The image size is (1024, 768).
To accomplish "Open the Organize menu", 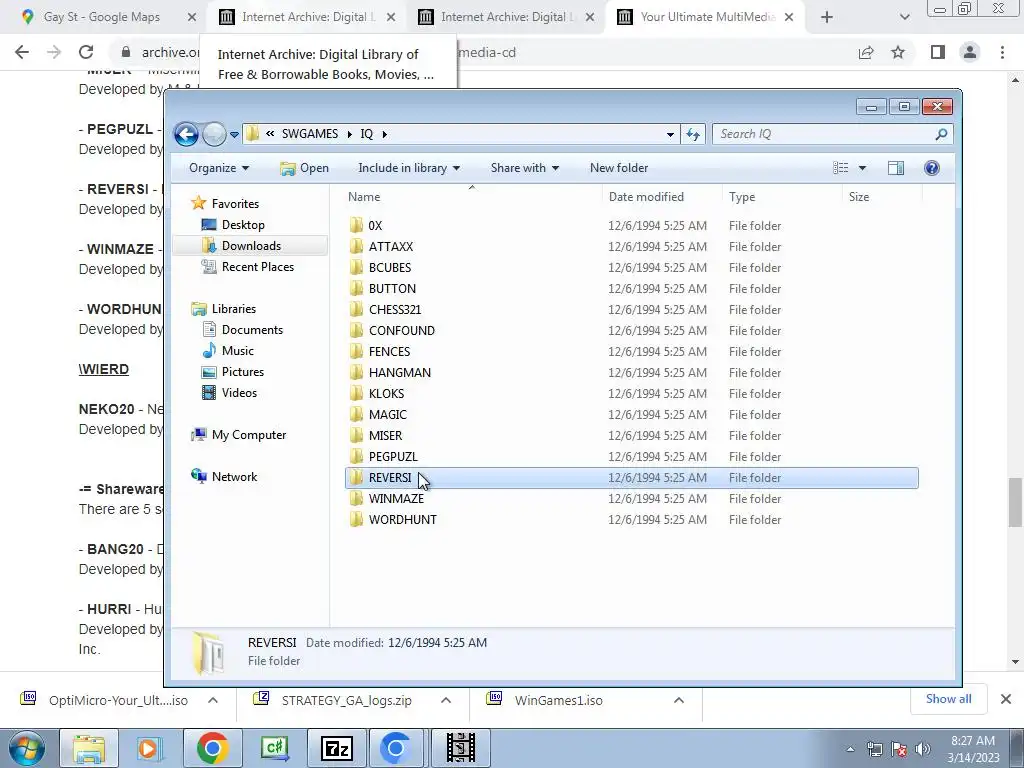I will coord(219,168).
